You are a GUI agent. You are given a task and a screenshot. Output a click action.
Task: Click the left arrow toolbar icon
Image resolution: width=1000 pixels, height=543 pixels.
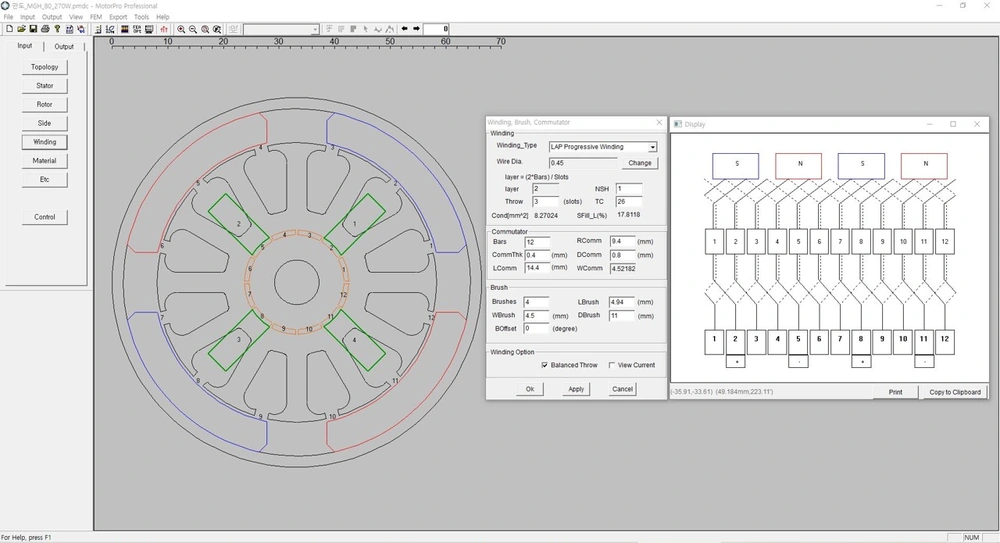tap(404, 29)
